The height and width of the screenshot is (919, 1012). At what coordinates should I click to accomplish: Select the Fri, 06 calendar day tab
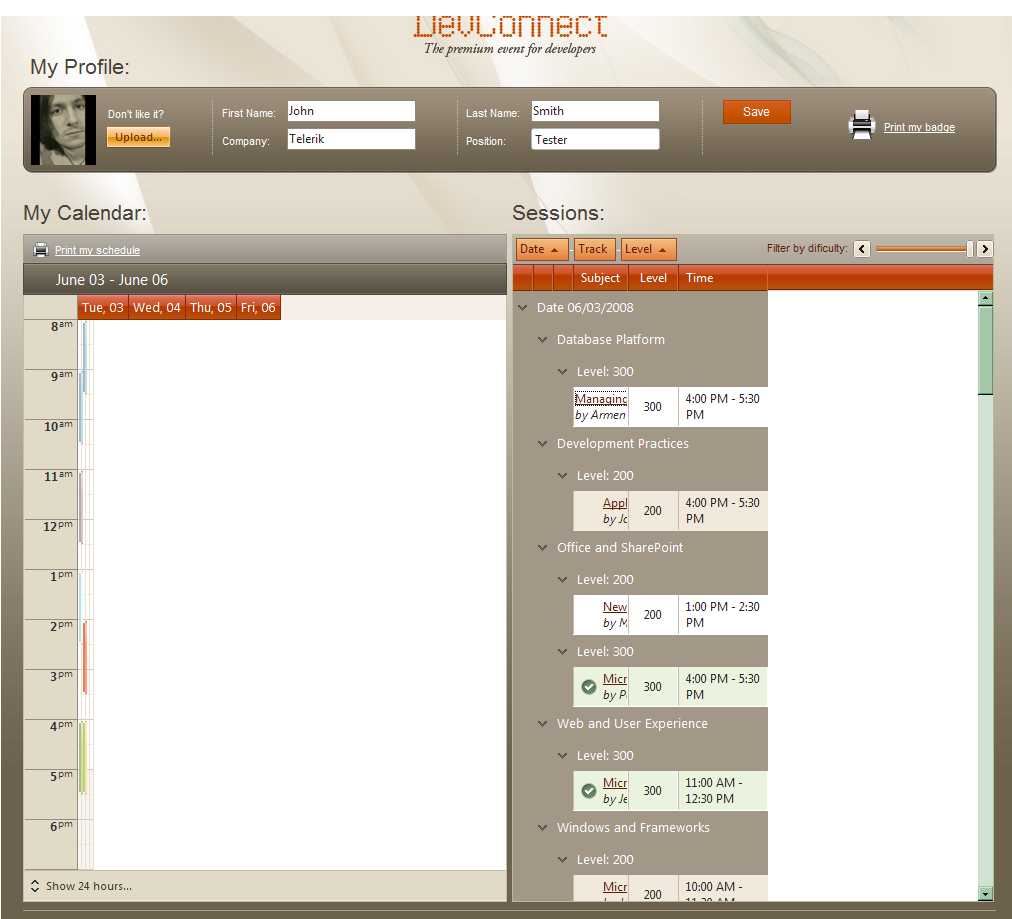pos(258,308)
